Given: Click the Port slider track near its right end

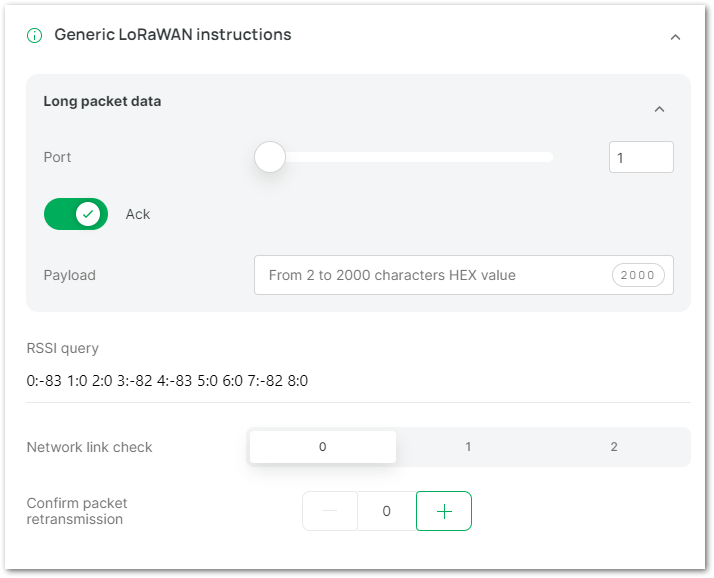Looking at the screenshot, I should 544,157.
